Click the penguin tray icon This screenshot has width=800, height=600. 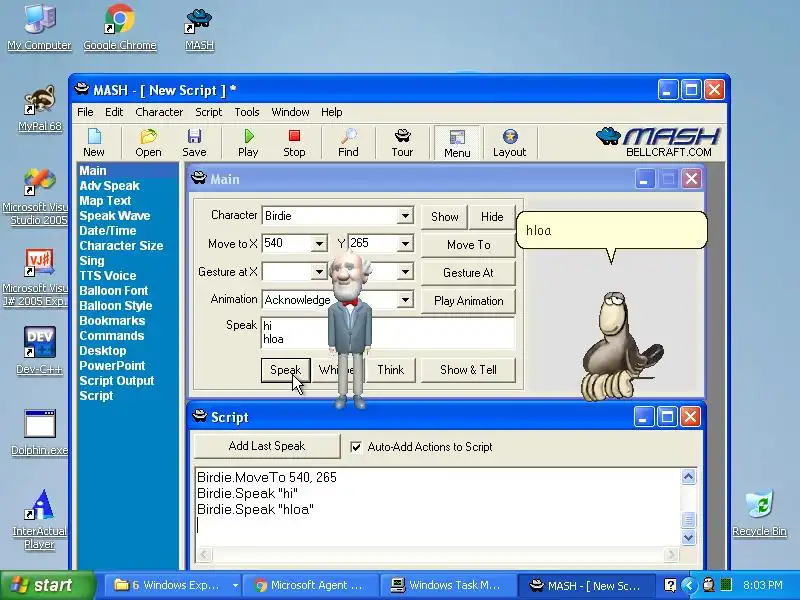pyautogui.click(x=708, y=585)
